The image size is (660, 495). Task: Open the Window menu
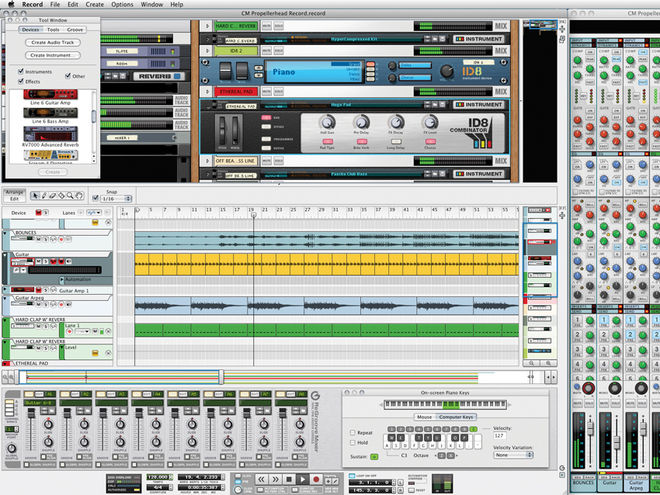click(152, 5)
